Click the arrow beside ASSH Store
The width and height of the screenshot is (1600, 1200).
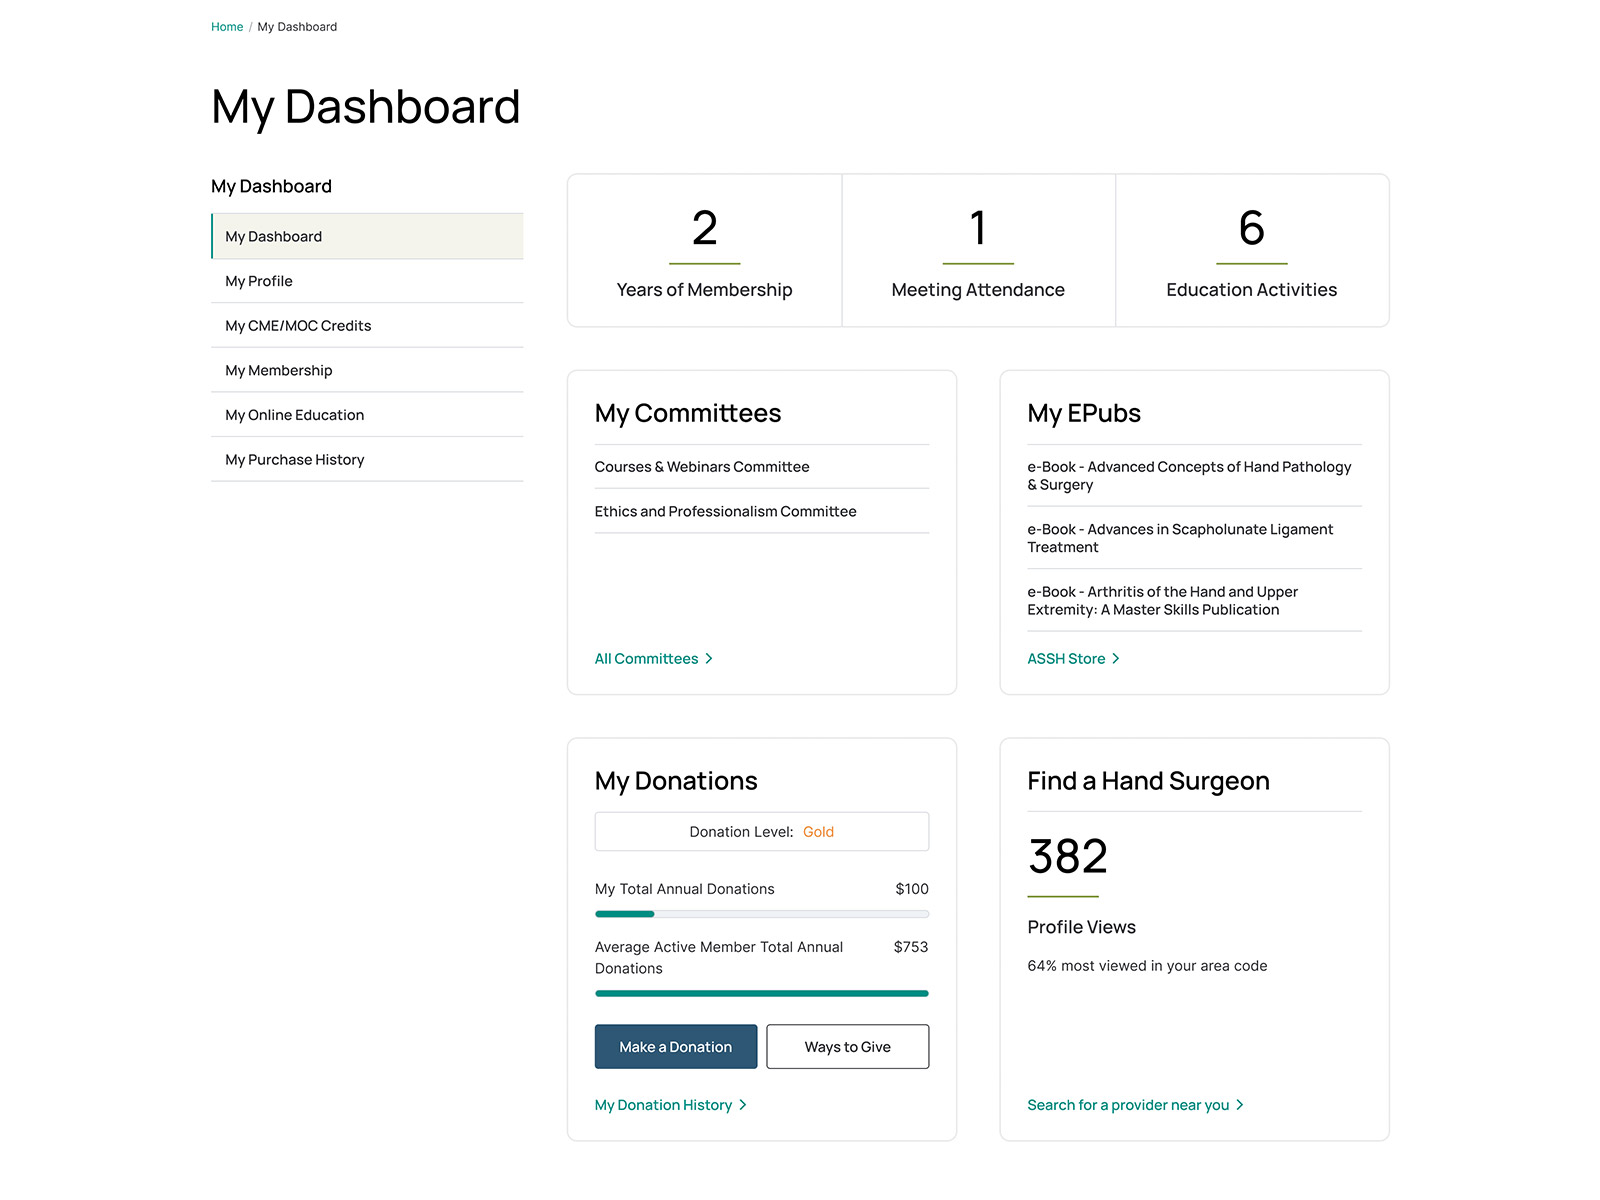(x=1116, y=659)
